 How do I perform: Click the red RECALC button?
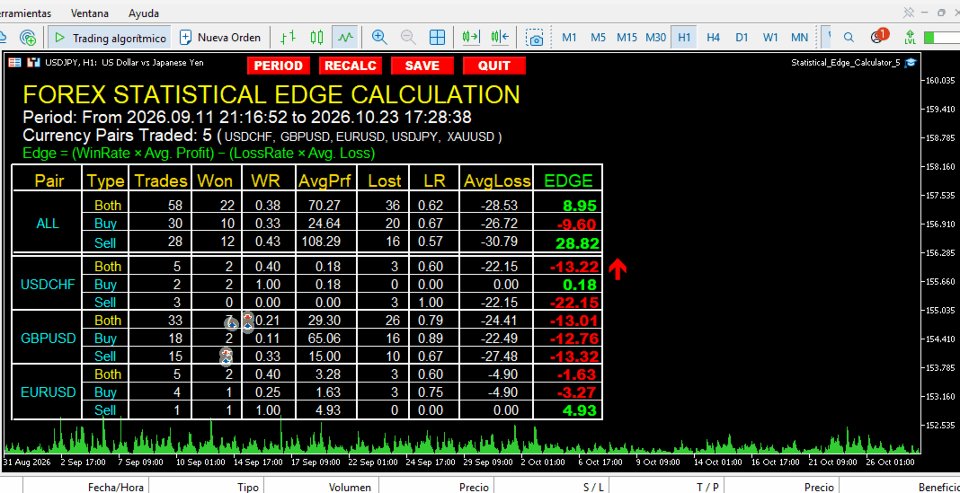(x=350, y=66)
